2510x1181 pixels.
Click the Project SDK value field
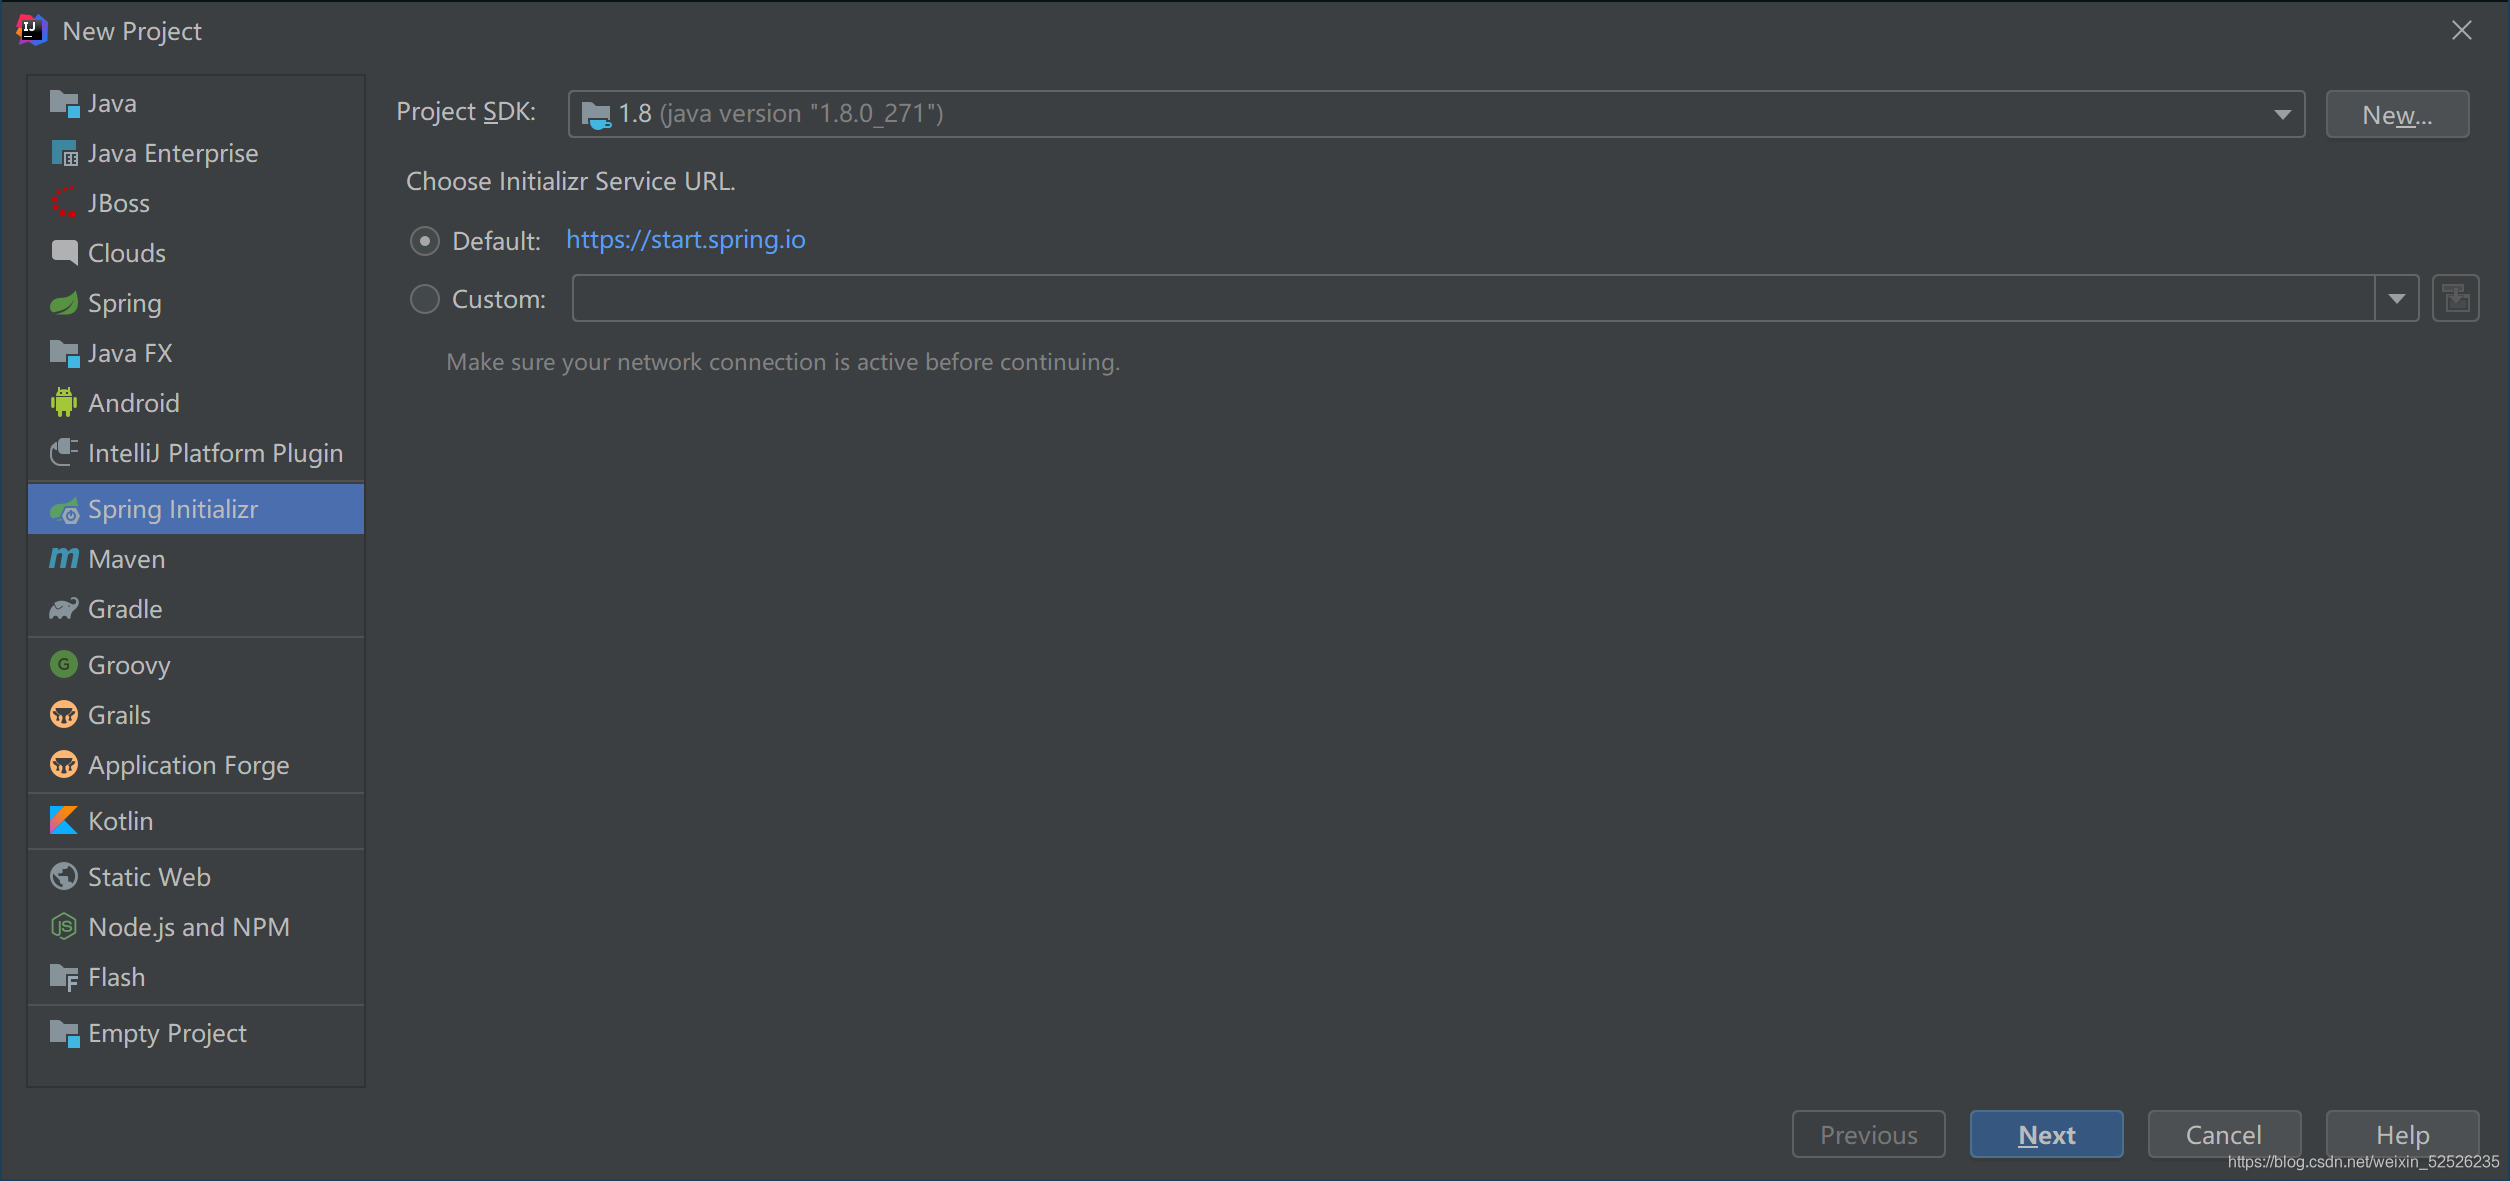click(1436, 114)
